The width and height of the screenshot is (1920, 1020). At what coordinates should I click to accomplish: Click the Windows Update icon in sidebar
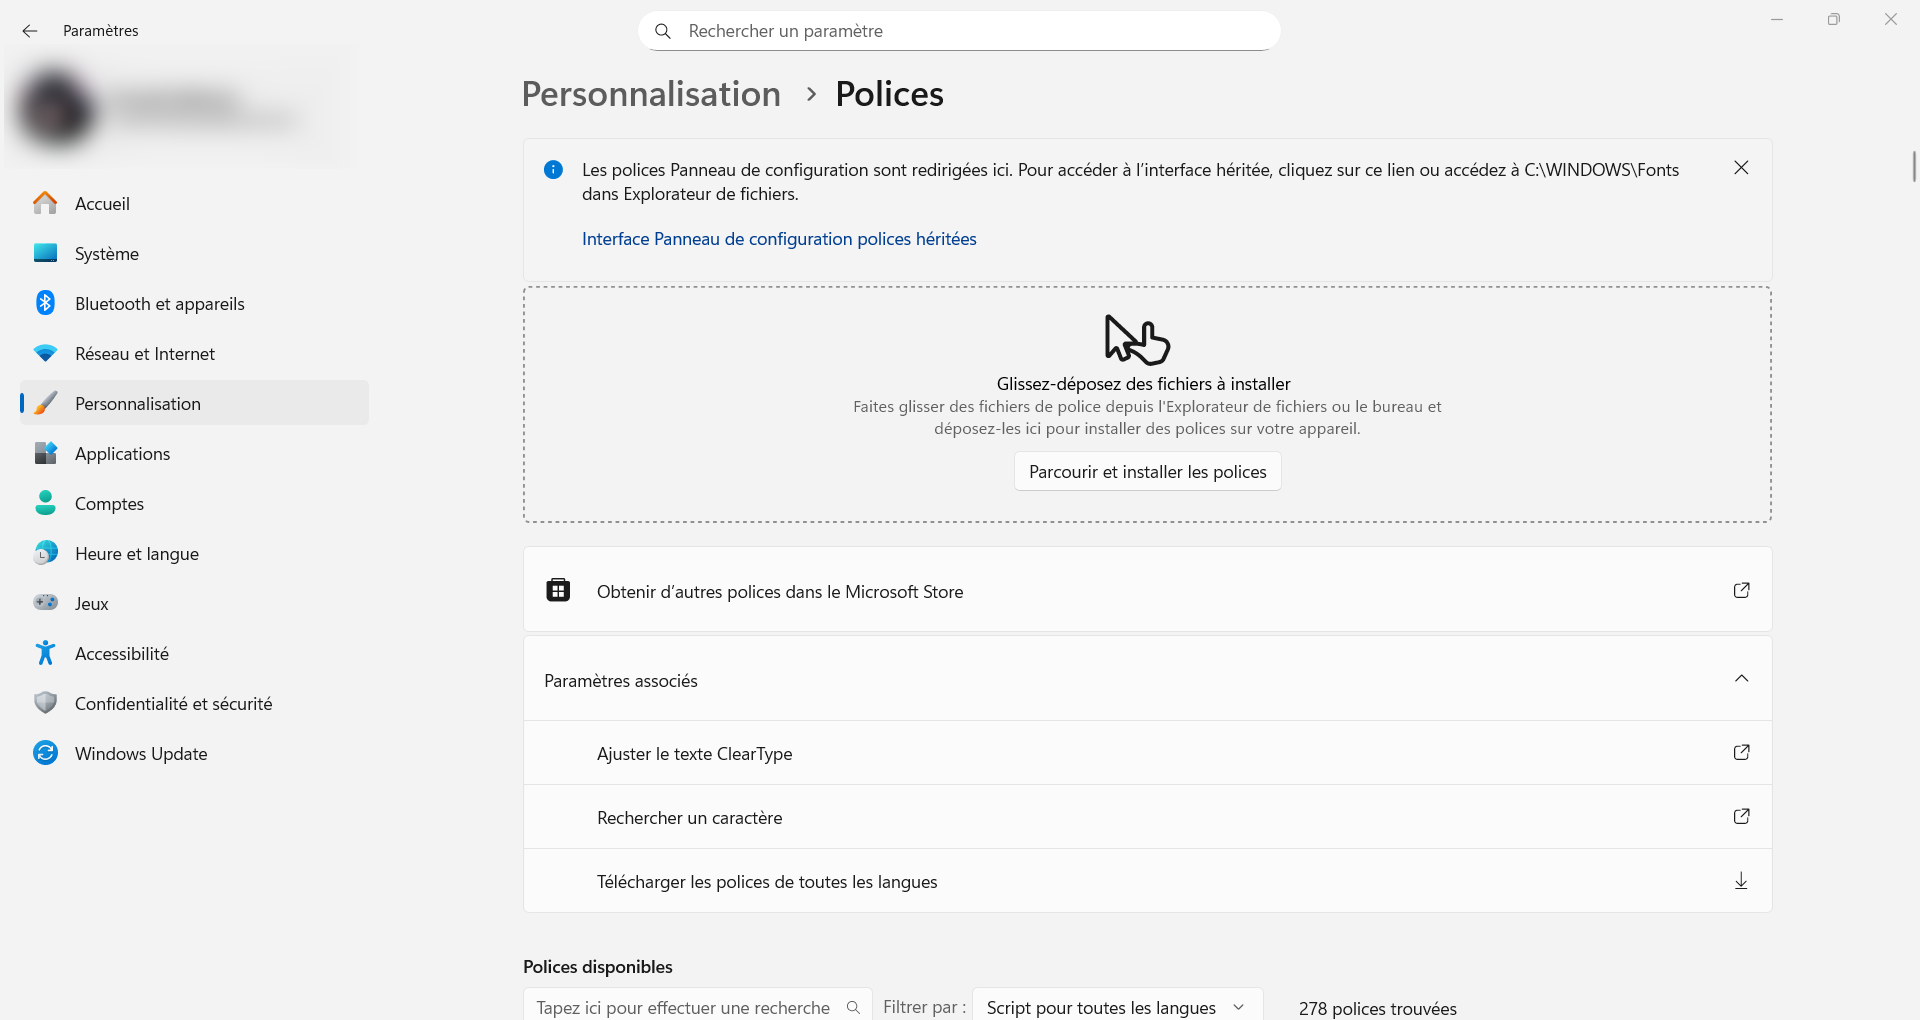tap(45, 753)
